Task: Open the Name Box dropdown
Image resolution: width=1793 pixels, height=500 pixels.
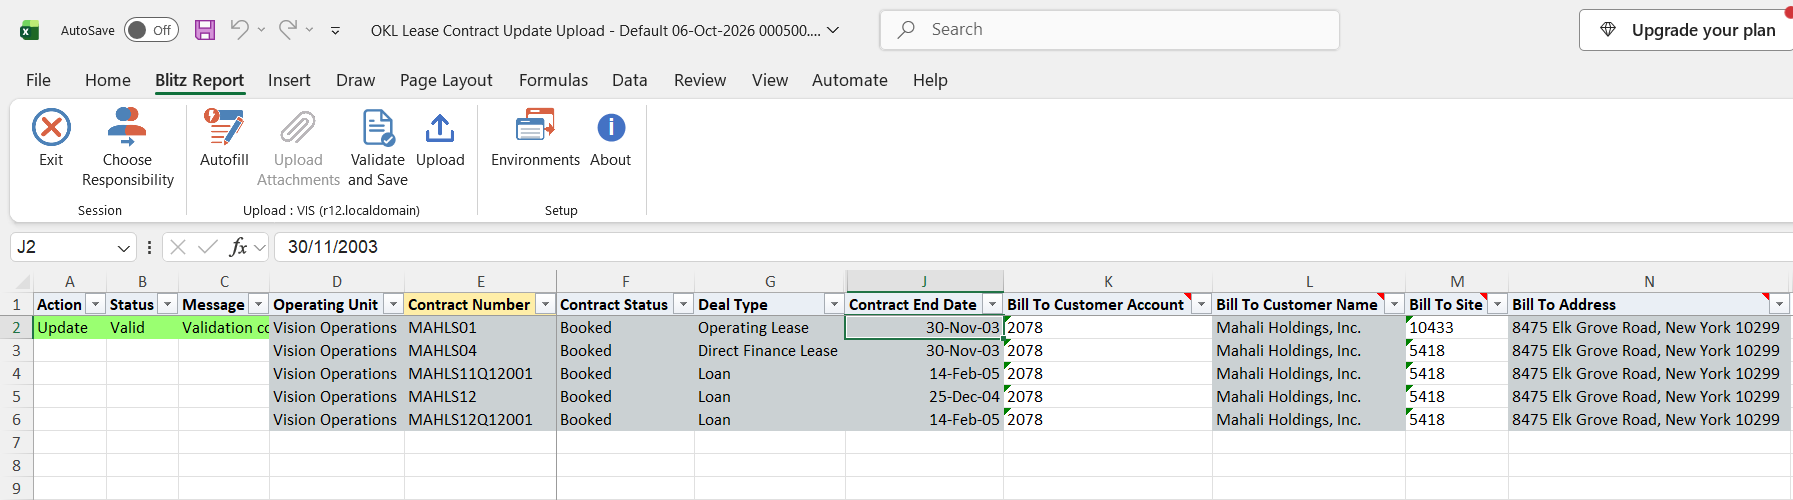Action: tap(124, 247)
